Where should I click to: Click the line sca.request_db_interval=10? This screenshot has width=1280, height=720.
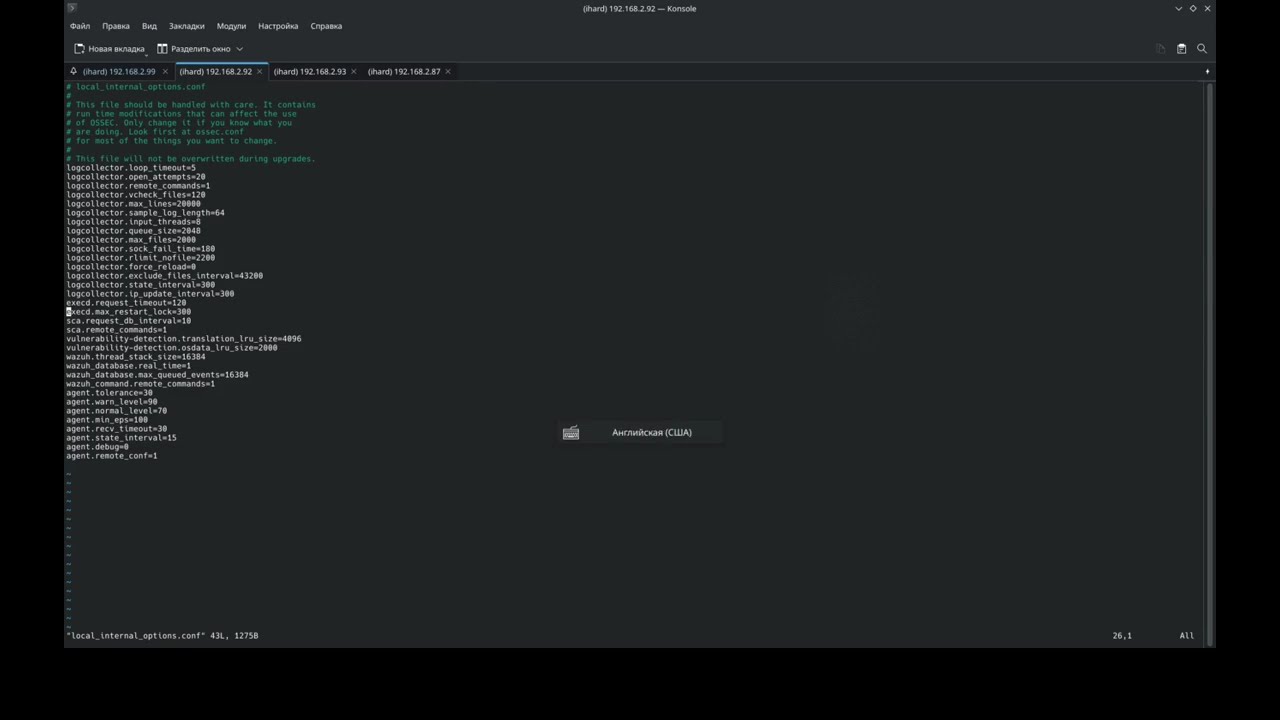point(129,321)
